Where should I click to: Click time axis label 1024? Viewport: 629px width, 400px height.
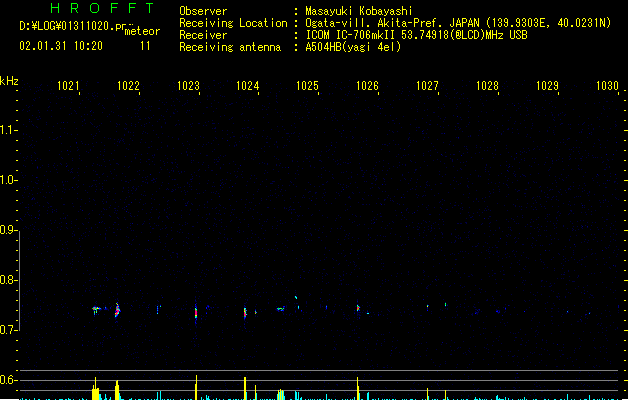248,86
